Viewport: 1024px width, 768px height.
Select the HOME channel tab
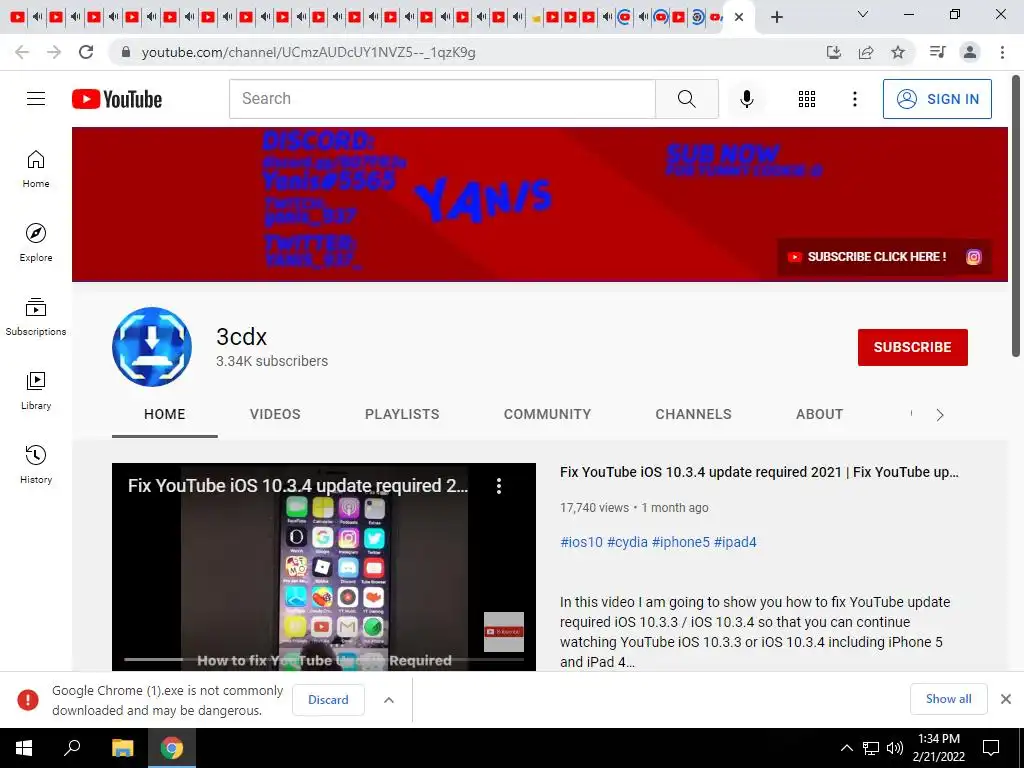pos(165,415)
